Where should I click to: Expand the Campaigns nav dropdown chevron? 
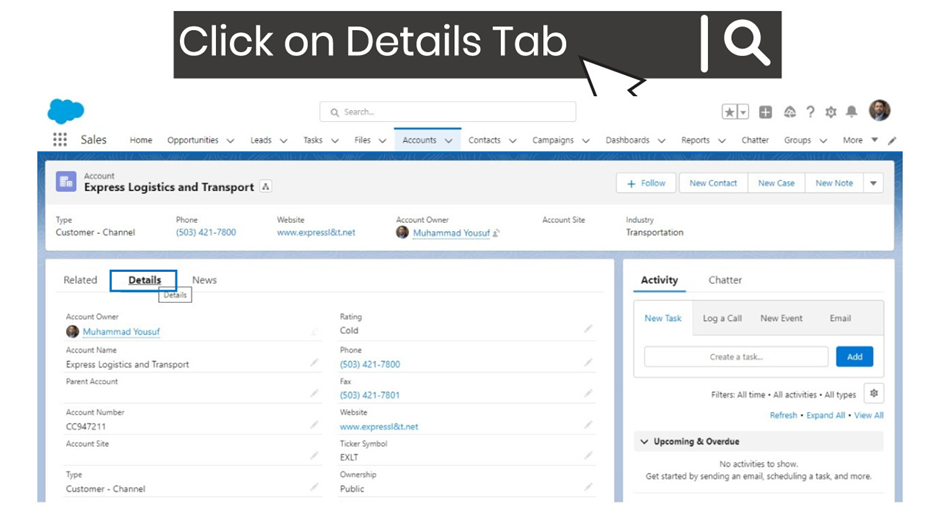point(586,140)
